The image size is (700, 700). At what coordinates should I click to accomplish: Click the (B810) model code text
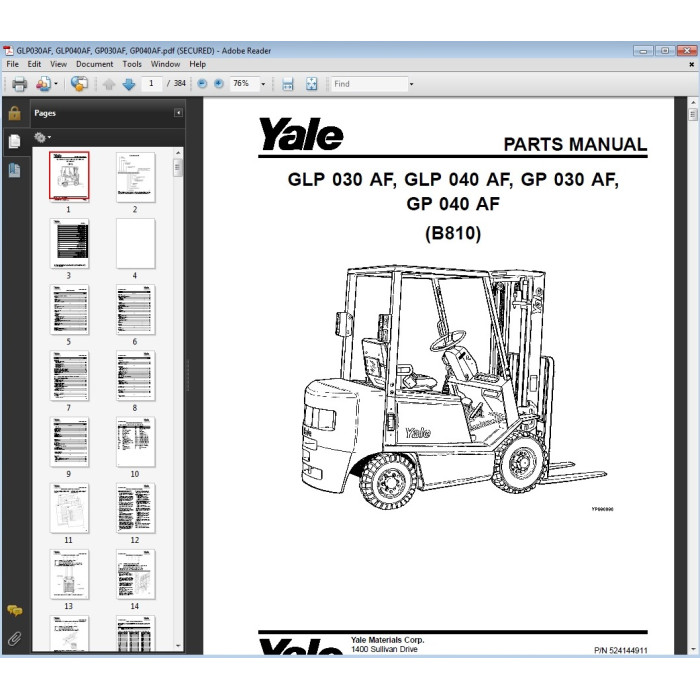453,233
